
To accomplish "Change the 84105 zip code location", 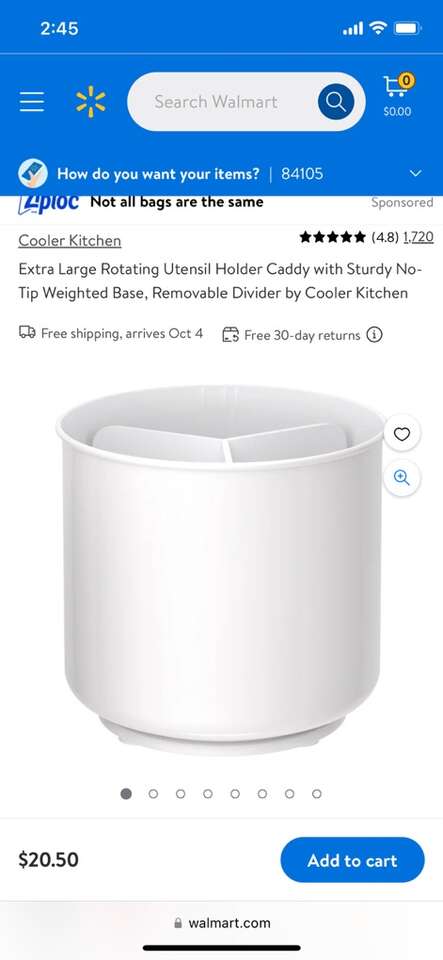I will coord(302,173).
